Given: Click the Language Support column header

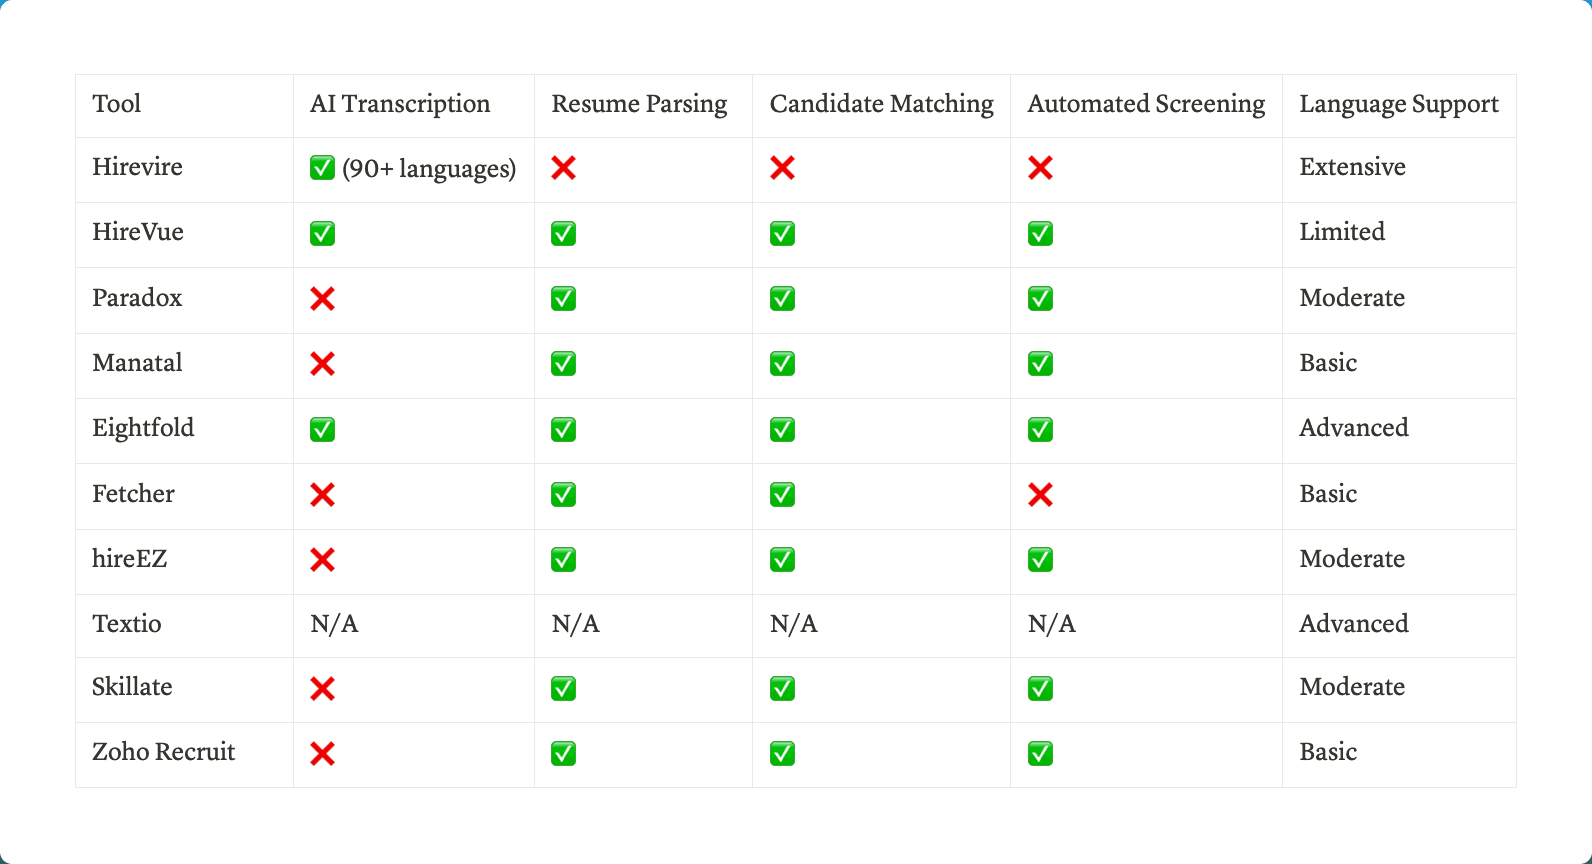Looking at the screenshot, I should tap(1398, 104).
